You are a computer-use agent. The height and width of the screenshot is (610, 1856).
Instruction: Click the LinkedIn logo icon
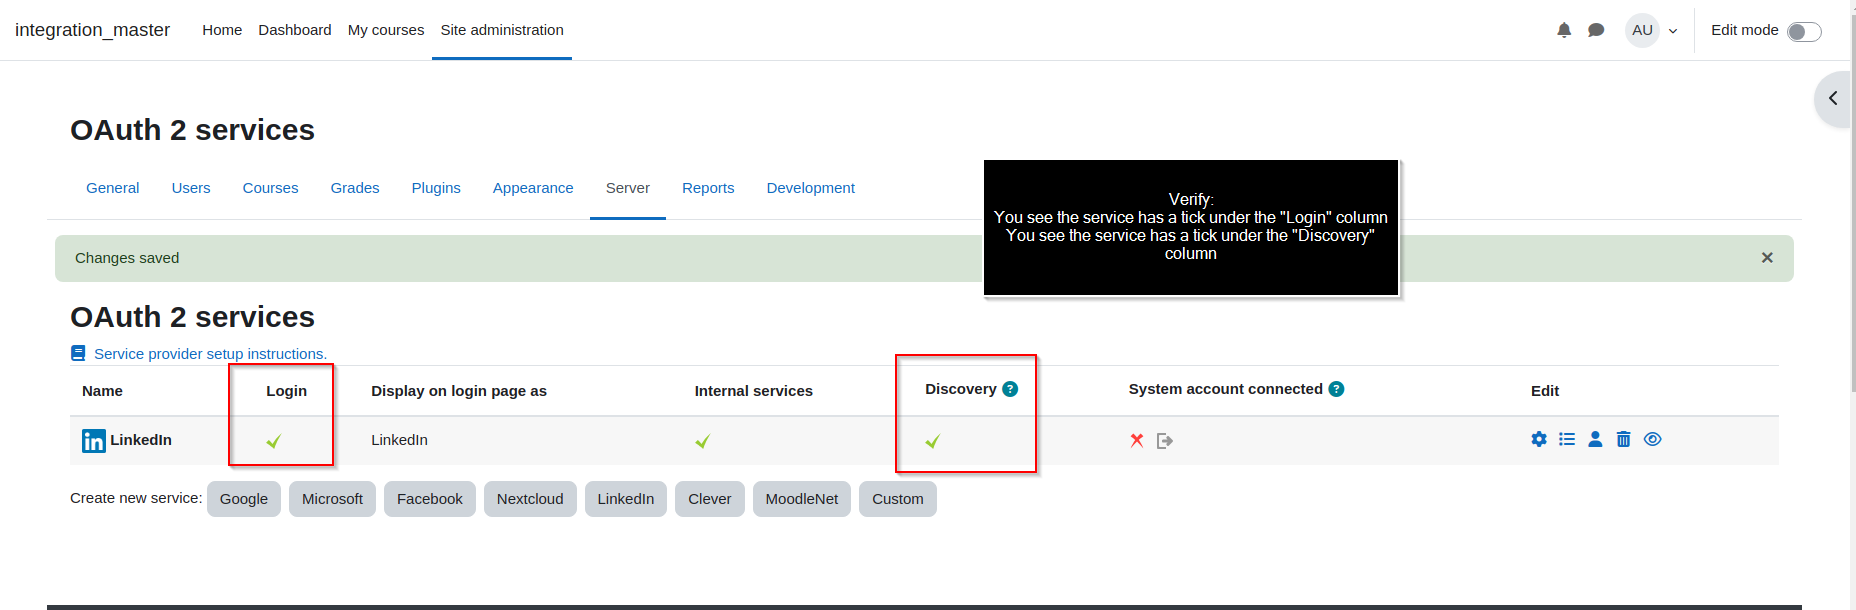point(93,441)
